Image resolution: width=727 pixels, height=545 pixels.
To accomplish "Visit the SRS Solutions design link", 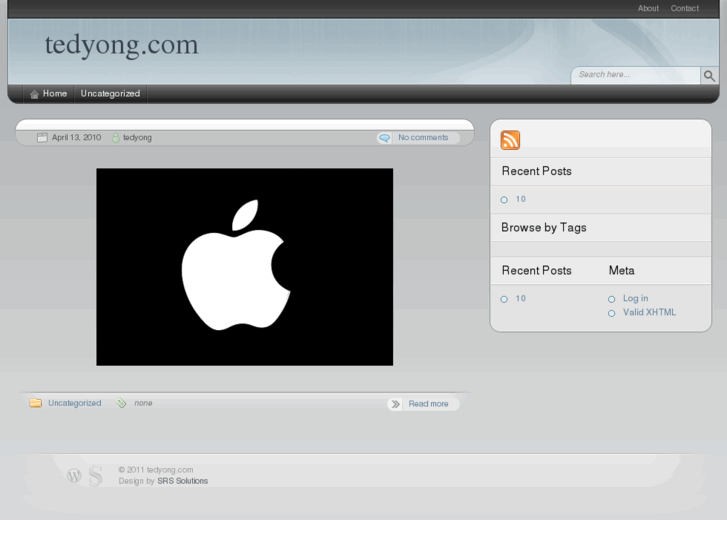I will click(183, 481).
